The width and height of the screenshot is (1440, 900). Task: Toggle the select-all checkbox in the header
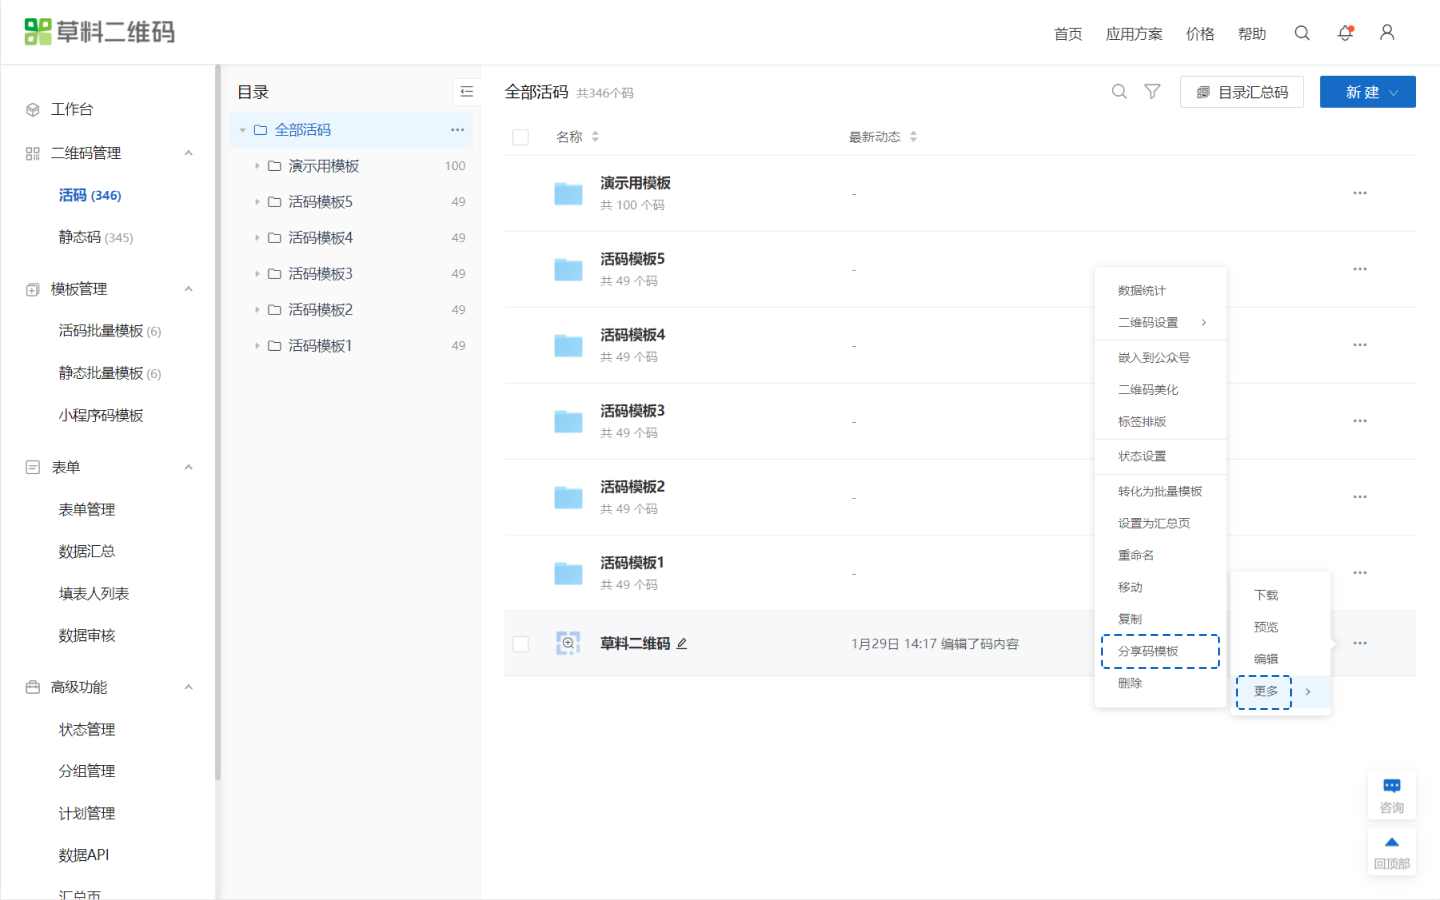click(x=520, y=137)
